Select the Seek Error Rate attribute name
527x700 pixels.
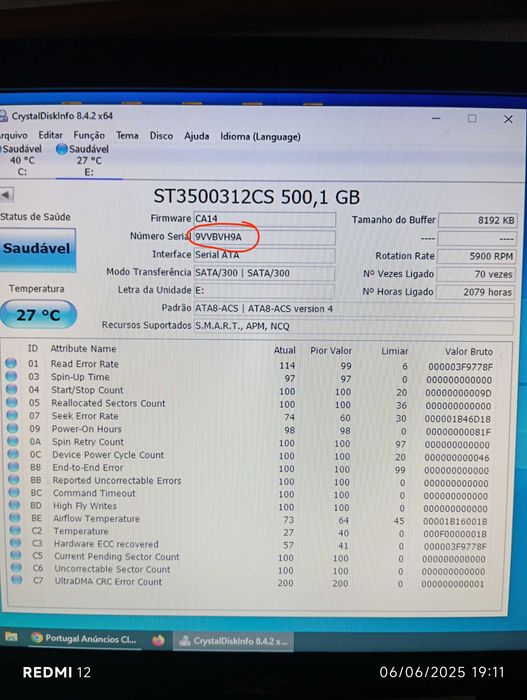(x=85, y=416)
